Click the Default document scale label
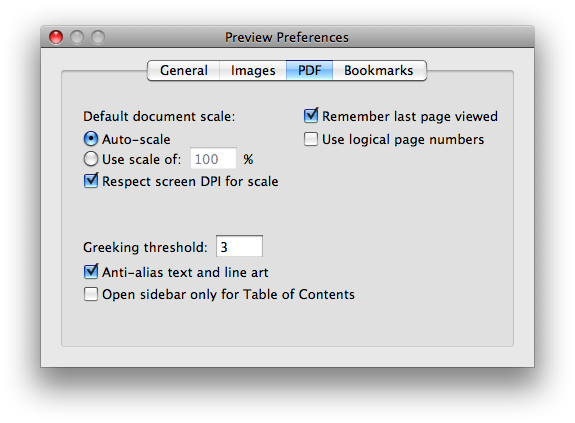Image resolution: width=575 pixels, height=423 pixels. pos(159,116)
